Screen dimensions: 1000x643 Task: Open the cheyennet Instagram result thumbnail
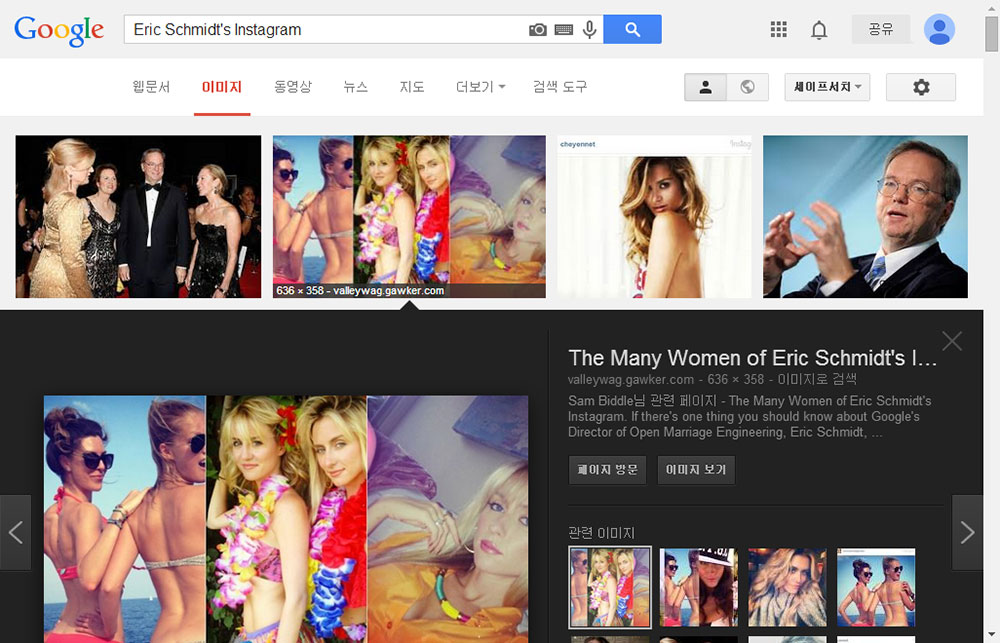pyautogui.click(x=654, y=216)
